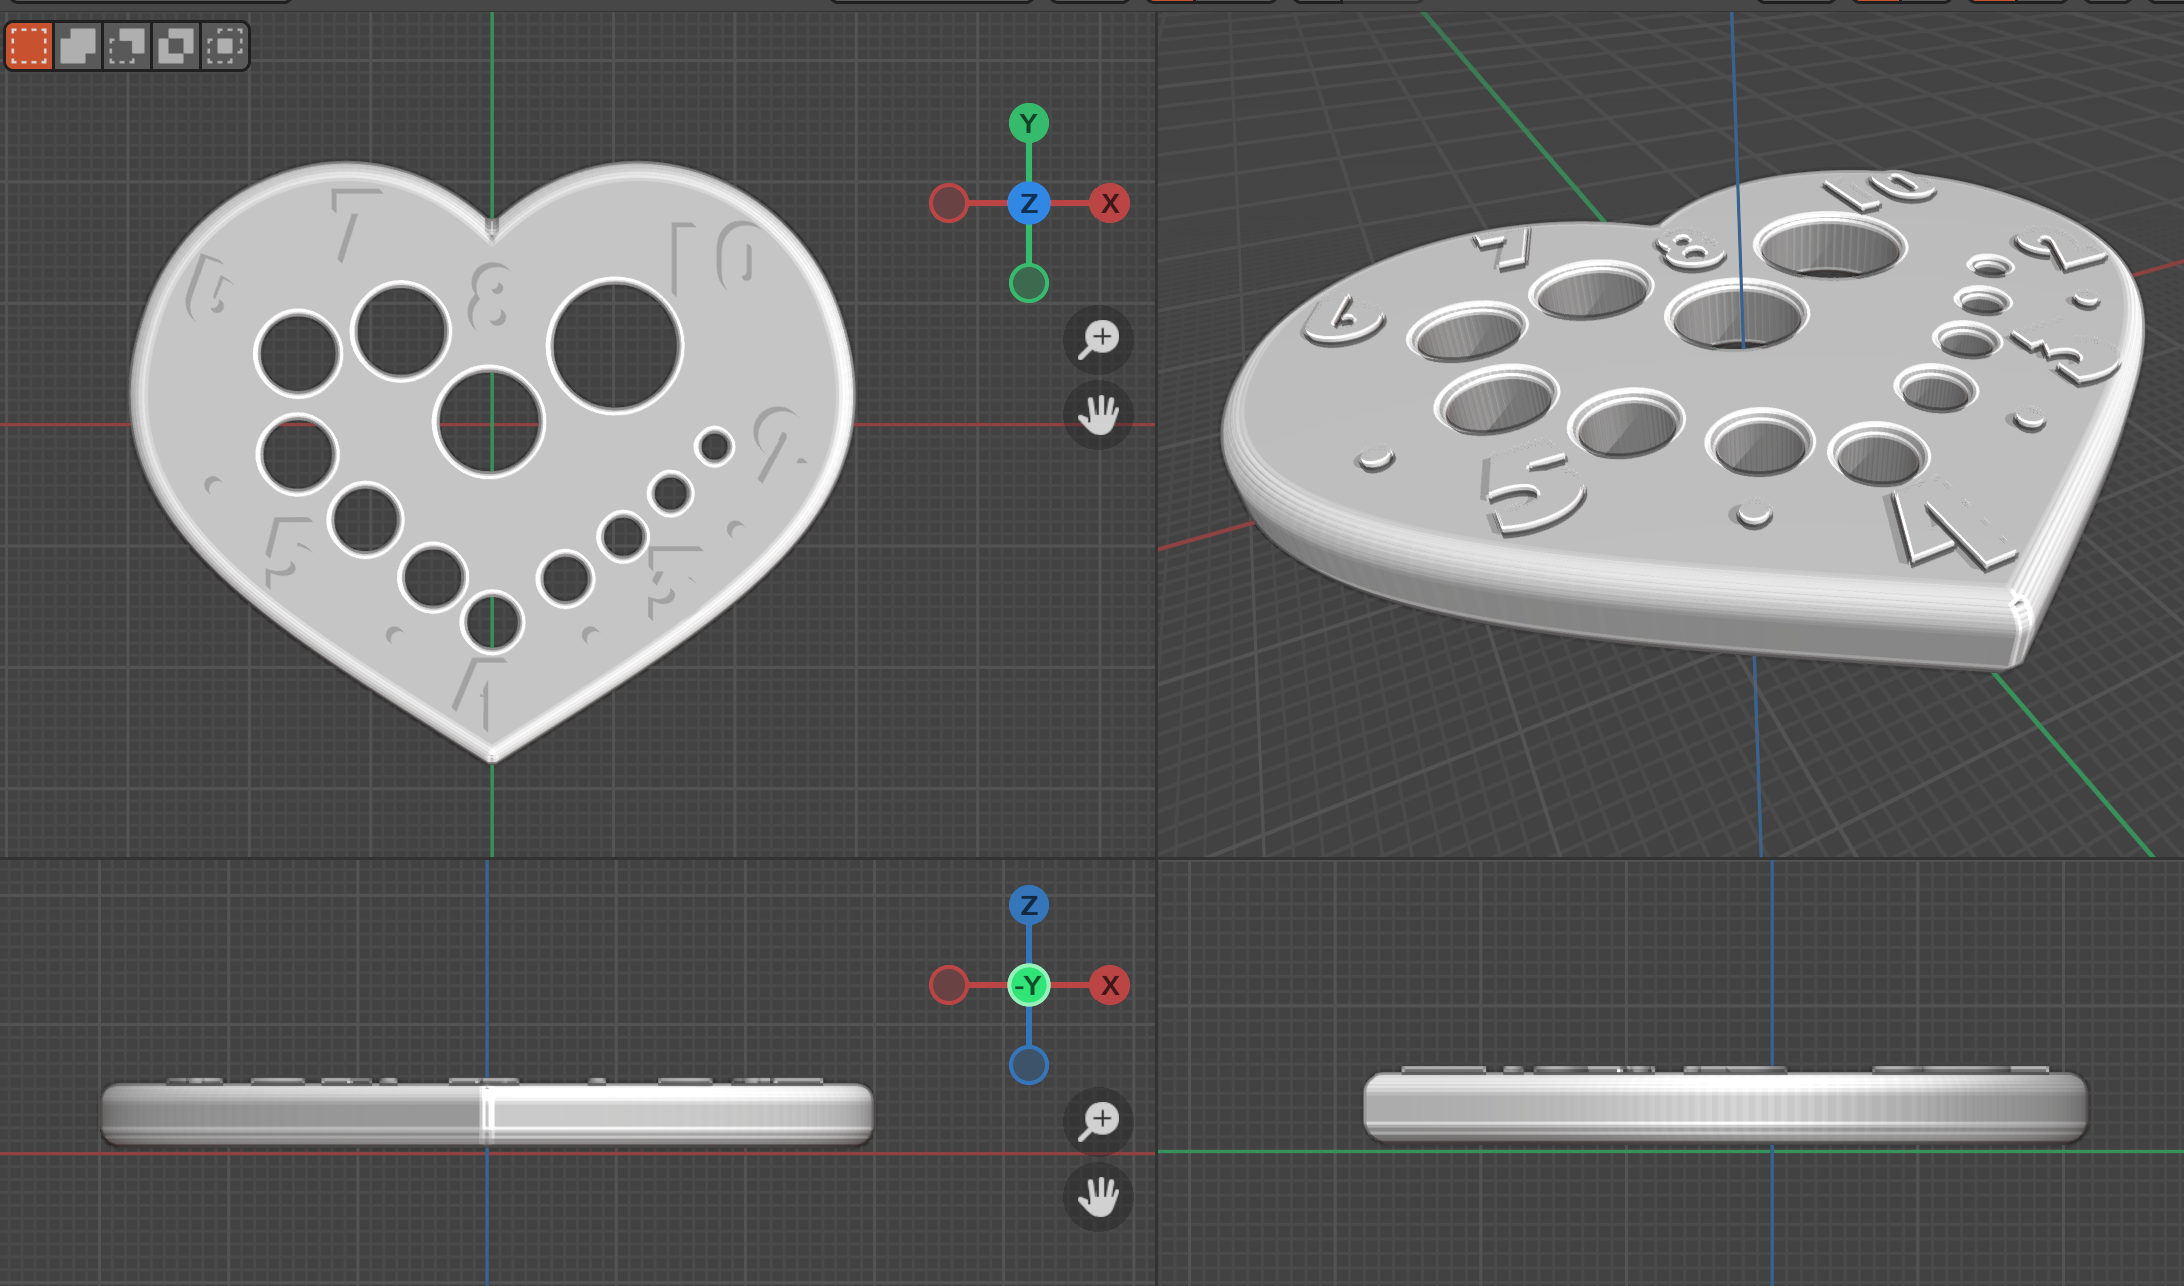
Task: Click negative X circle in top view gizmo
Action: [948, 204]
